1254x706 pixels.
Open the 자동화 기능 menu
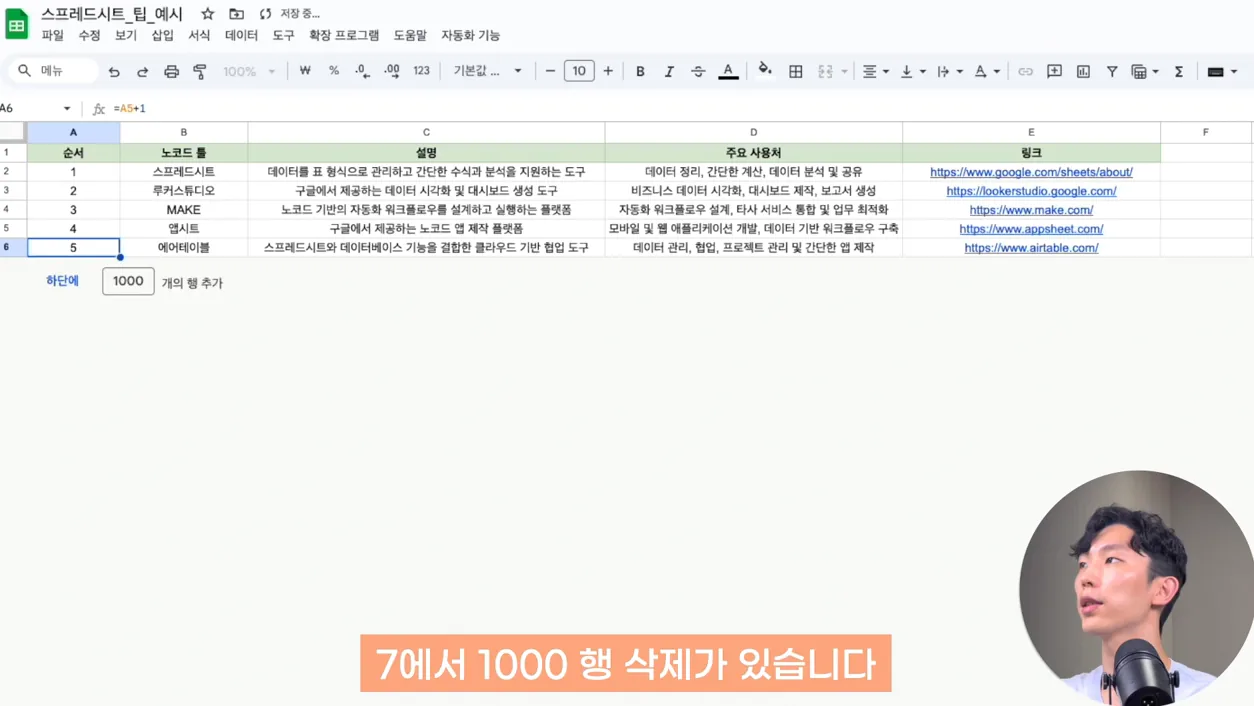pos(470,35)
